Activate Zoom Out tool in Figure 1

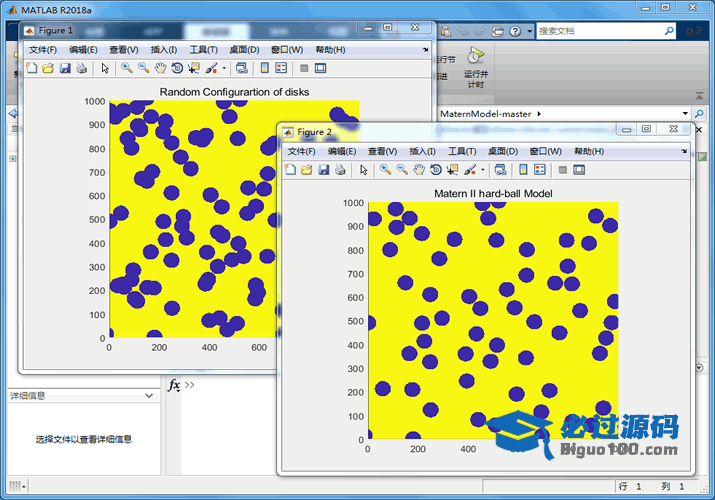pyautogui.click(x=143, y=68)
